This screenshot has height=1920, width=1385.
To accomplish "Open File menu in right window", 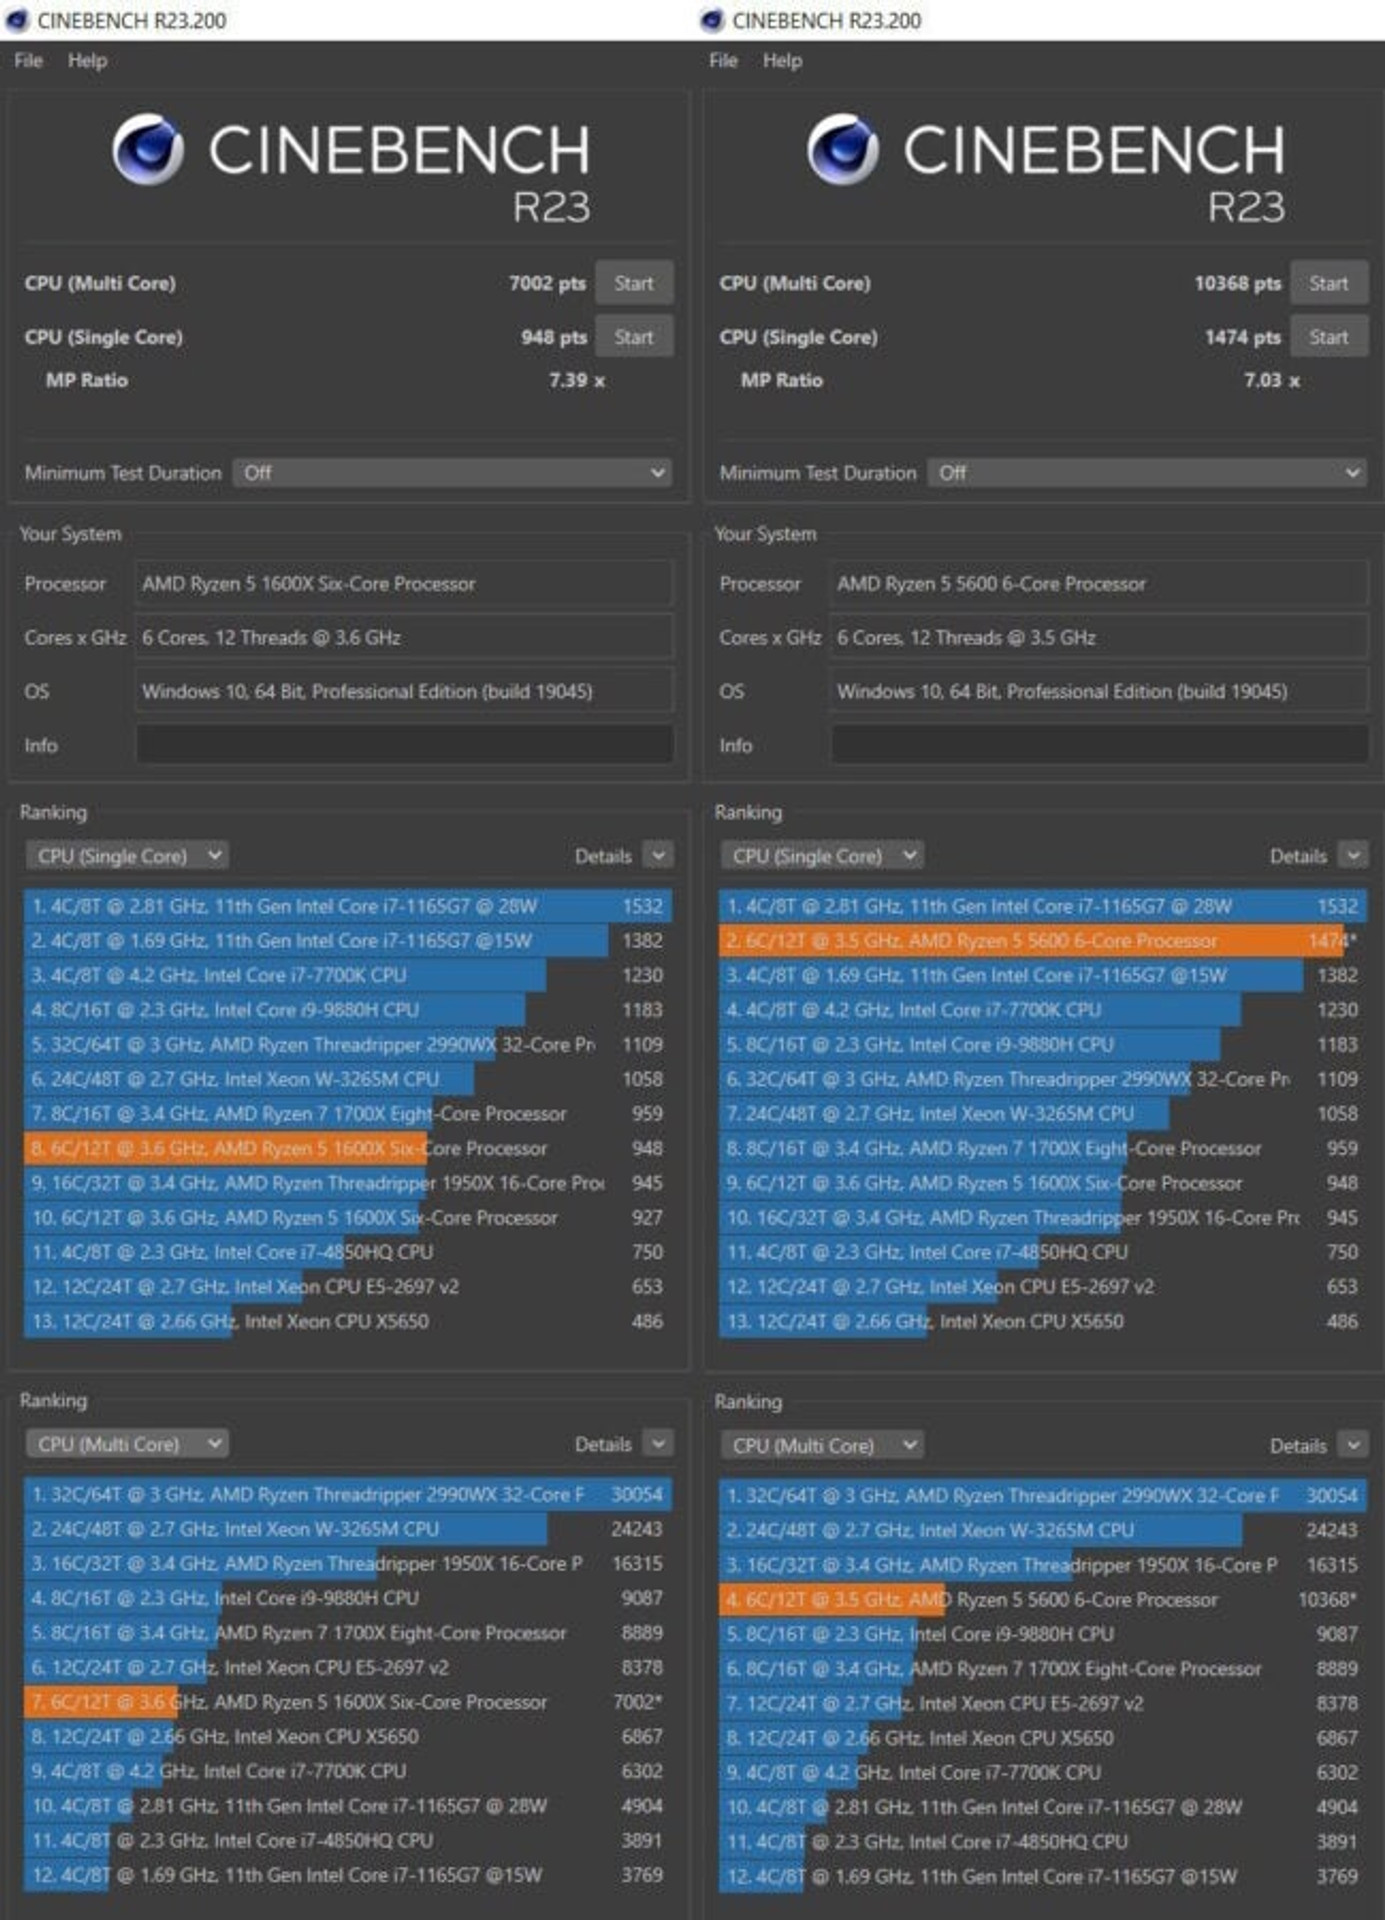I will (723, 61).
